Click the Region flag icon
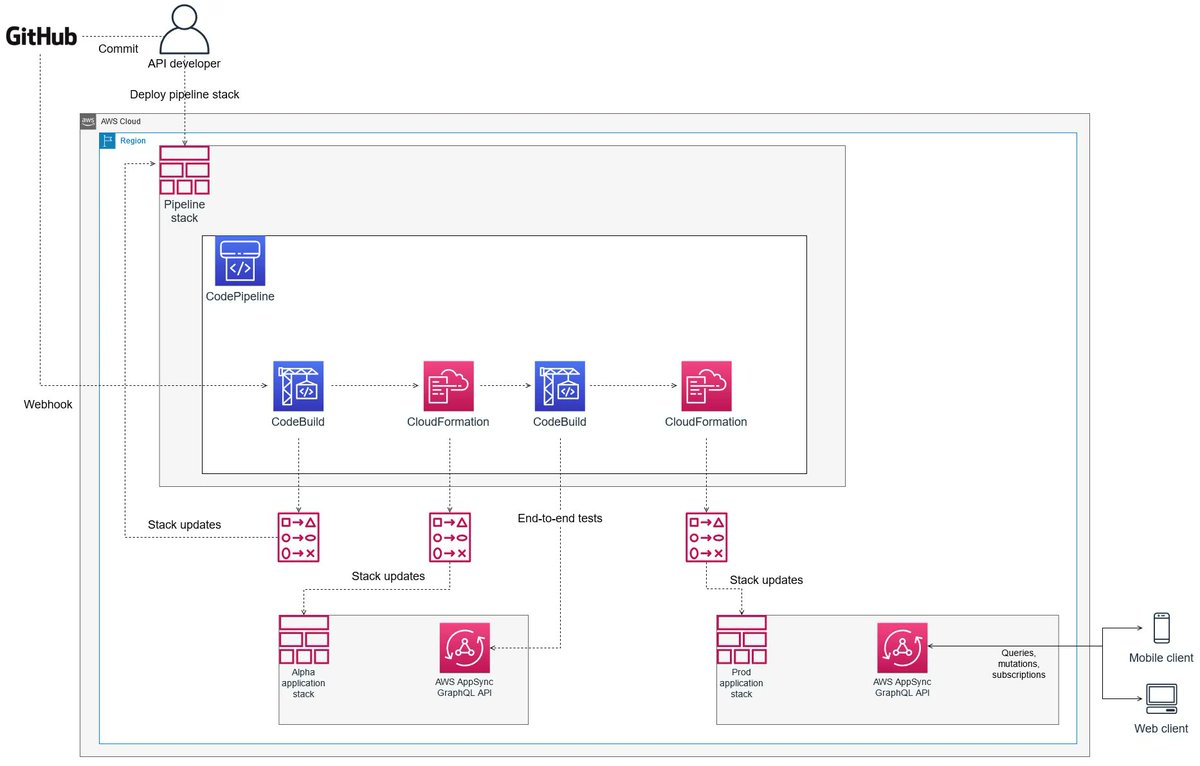1200x766 pixels. [107, 141]
